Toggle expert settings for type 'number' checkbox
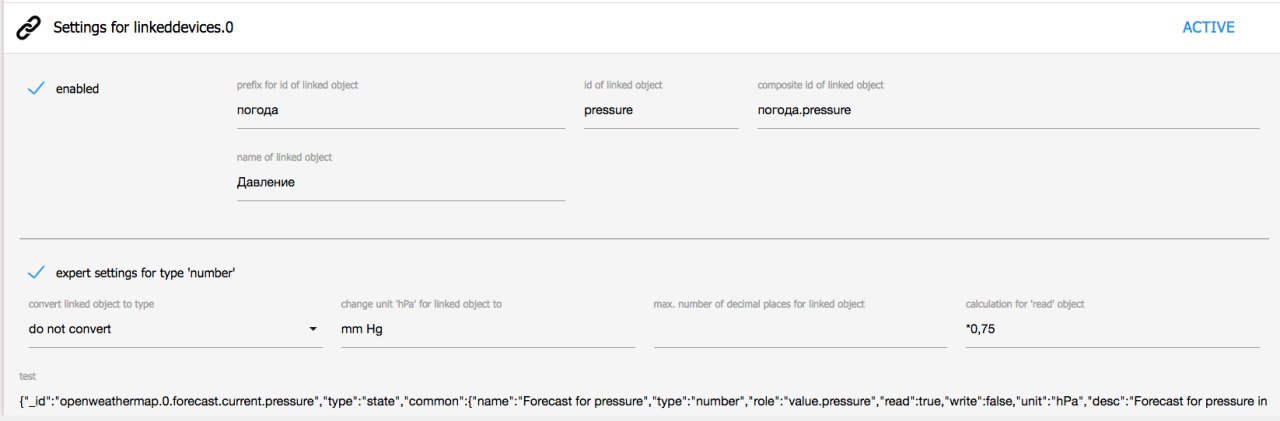This screenshot has width=1280, height=421. point(36,272)
